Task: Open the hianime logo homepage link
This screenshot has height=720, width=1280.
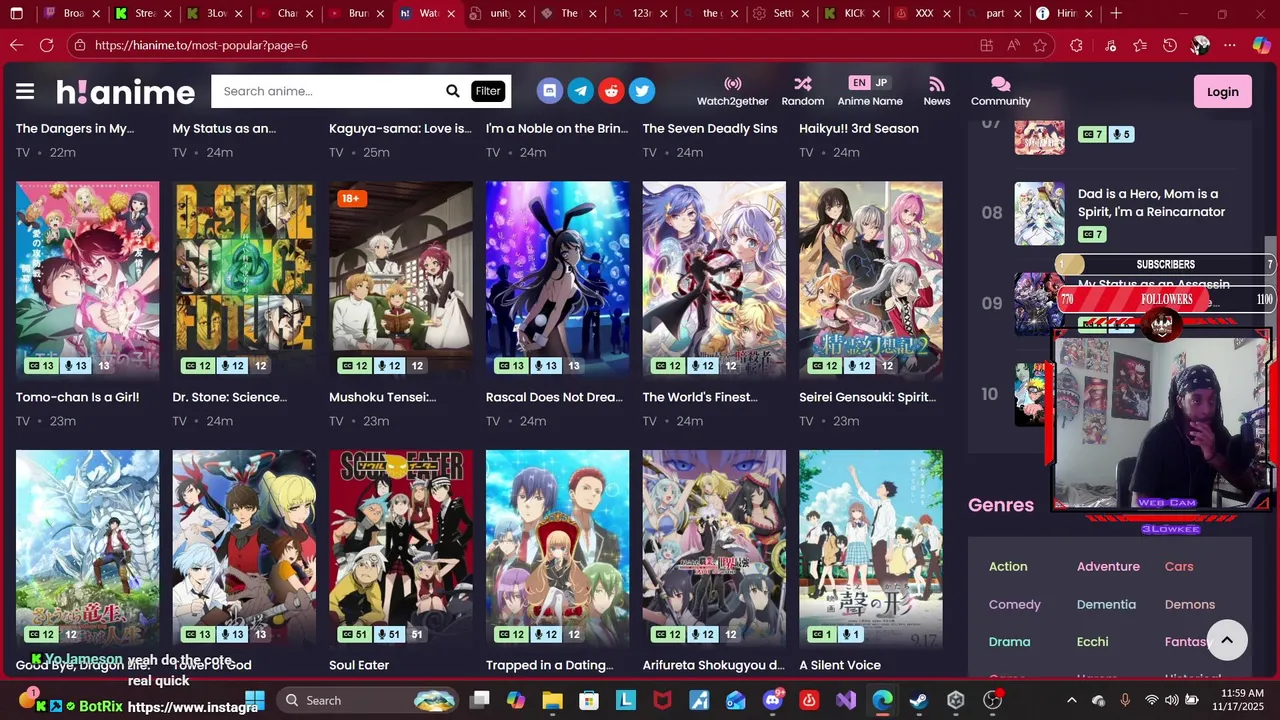Action: 125,92
